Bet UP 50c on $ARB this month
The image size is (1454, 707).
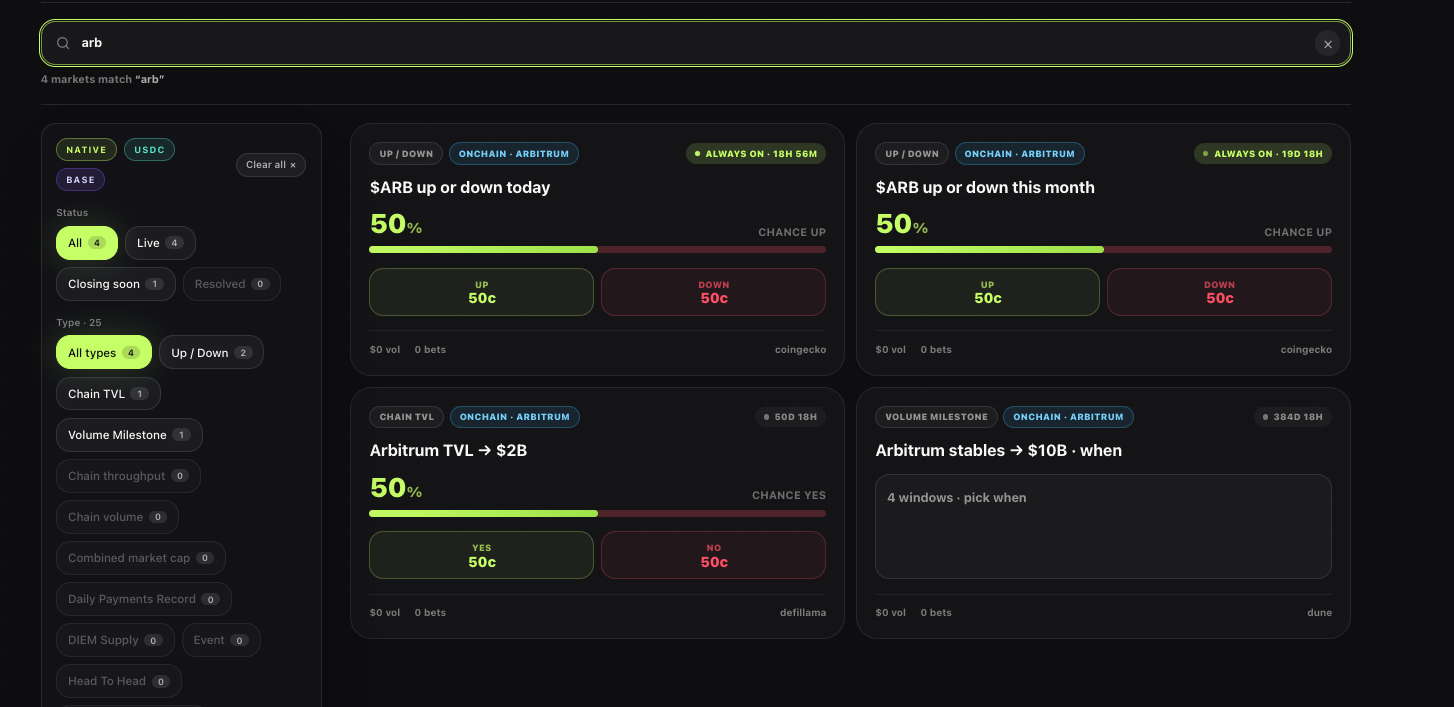pos(987,292)
